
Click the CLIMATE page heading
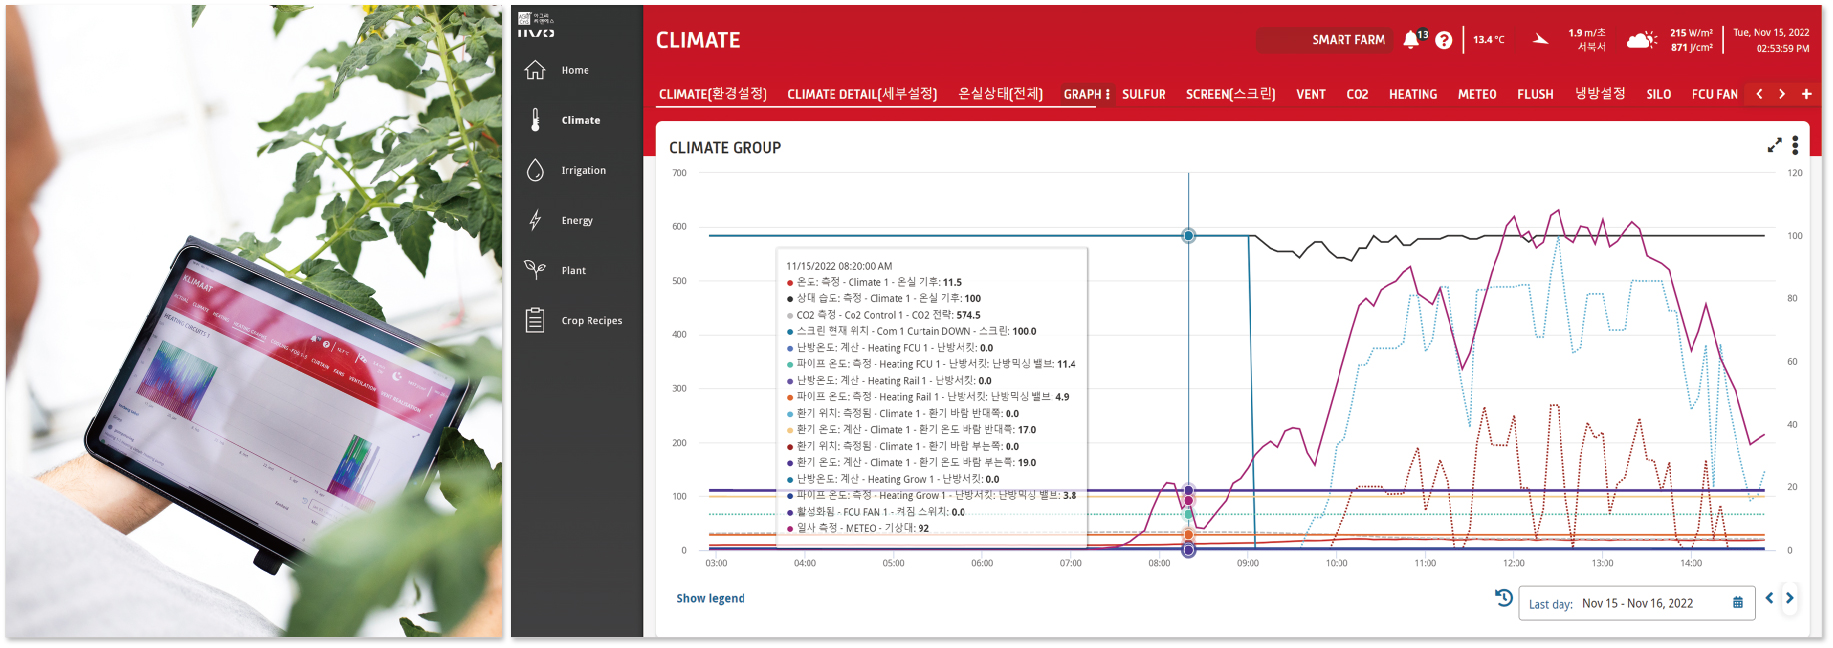[x=698, y=40]
